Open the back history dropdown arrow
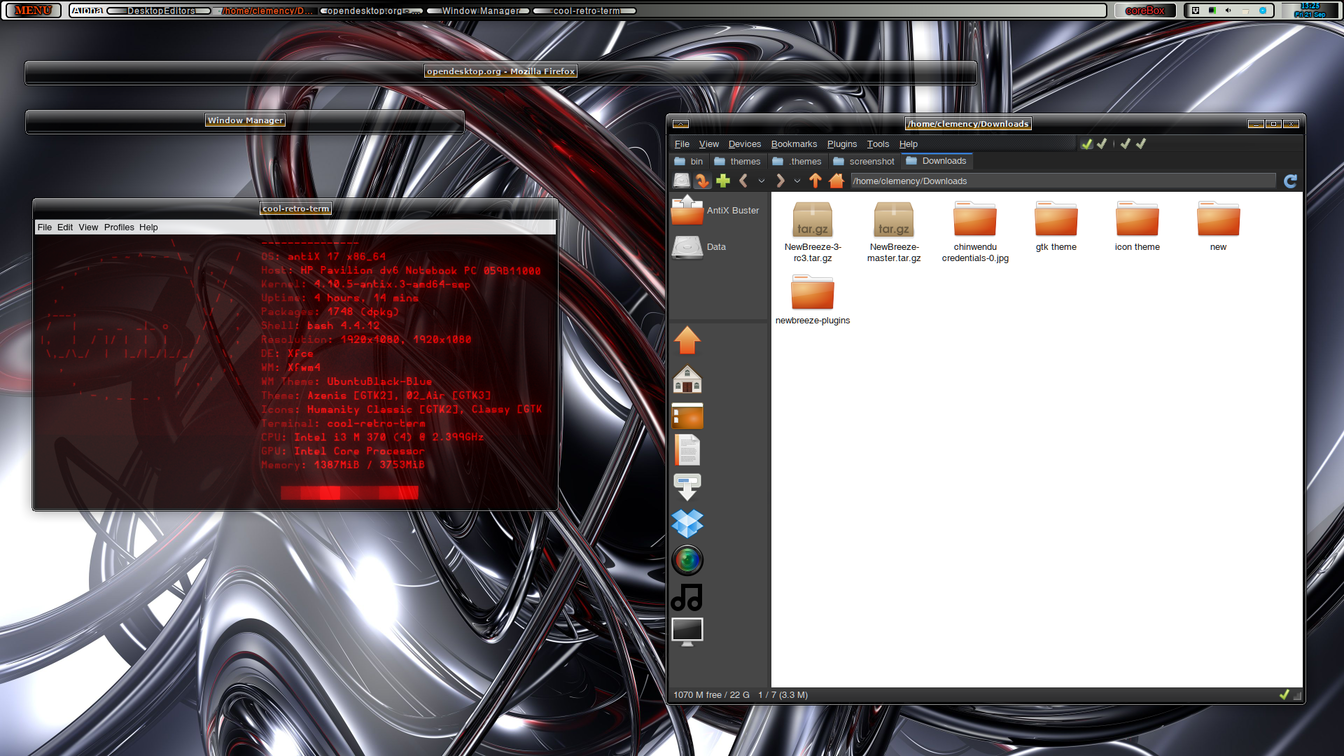 tap(761, 181)
